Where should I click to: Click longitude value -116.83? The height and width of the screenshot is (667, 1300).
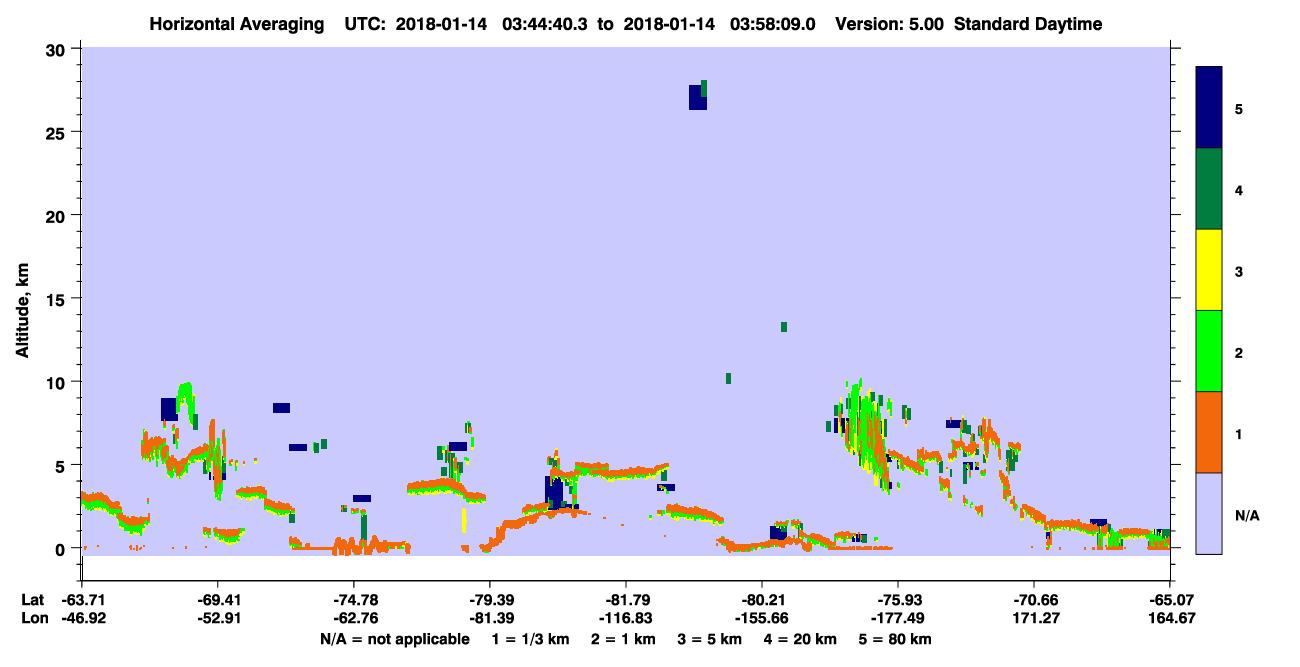pos(625,618)
